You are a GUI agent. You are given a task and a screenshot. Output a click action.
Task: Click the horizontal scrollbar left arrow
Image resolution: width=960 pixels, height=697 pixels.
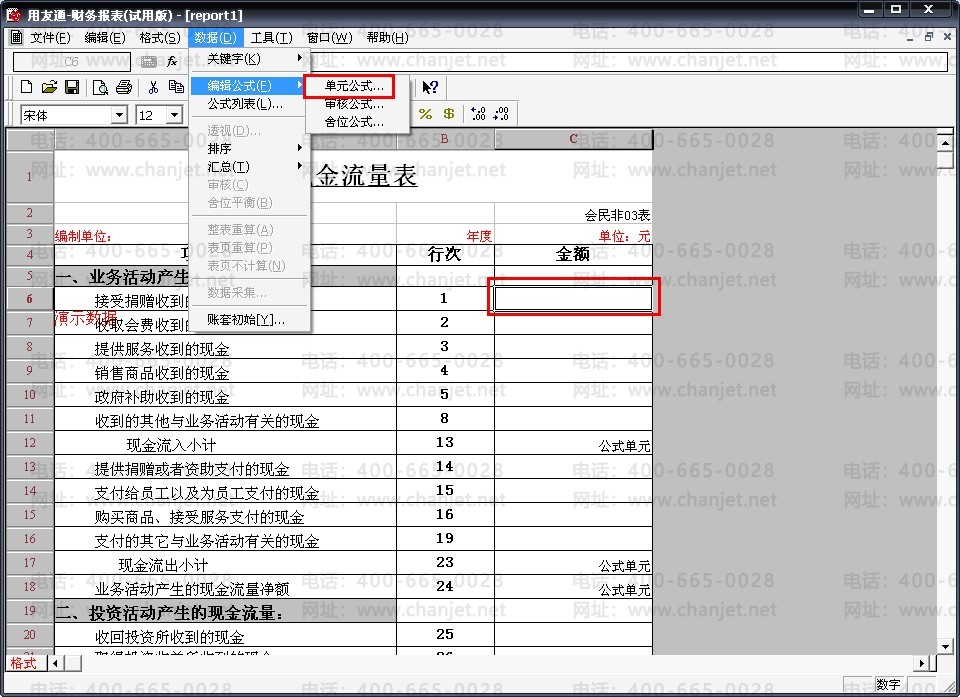point(55,663)
